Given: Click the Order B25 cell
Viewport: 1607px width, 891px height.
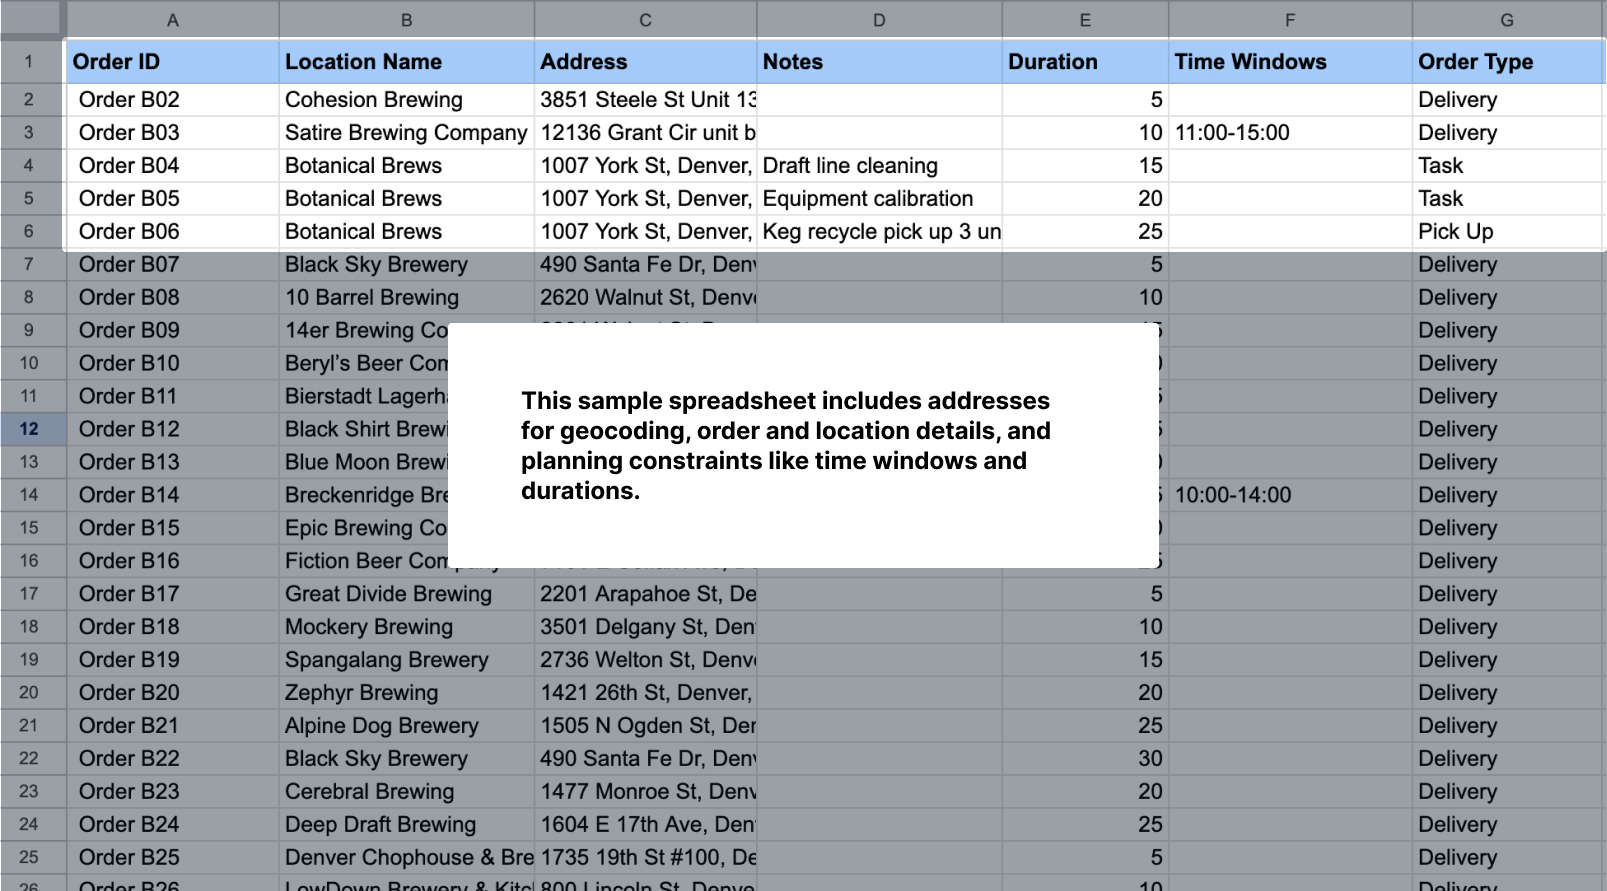Looking at the screenshot, I should 172,858.
